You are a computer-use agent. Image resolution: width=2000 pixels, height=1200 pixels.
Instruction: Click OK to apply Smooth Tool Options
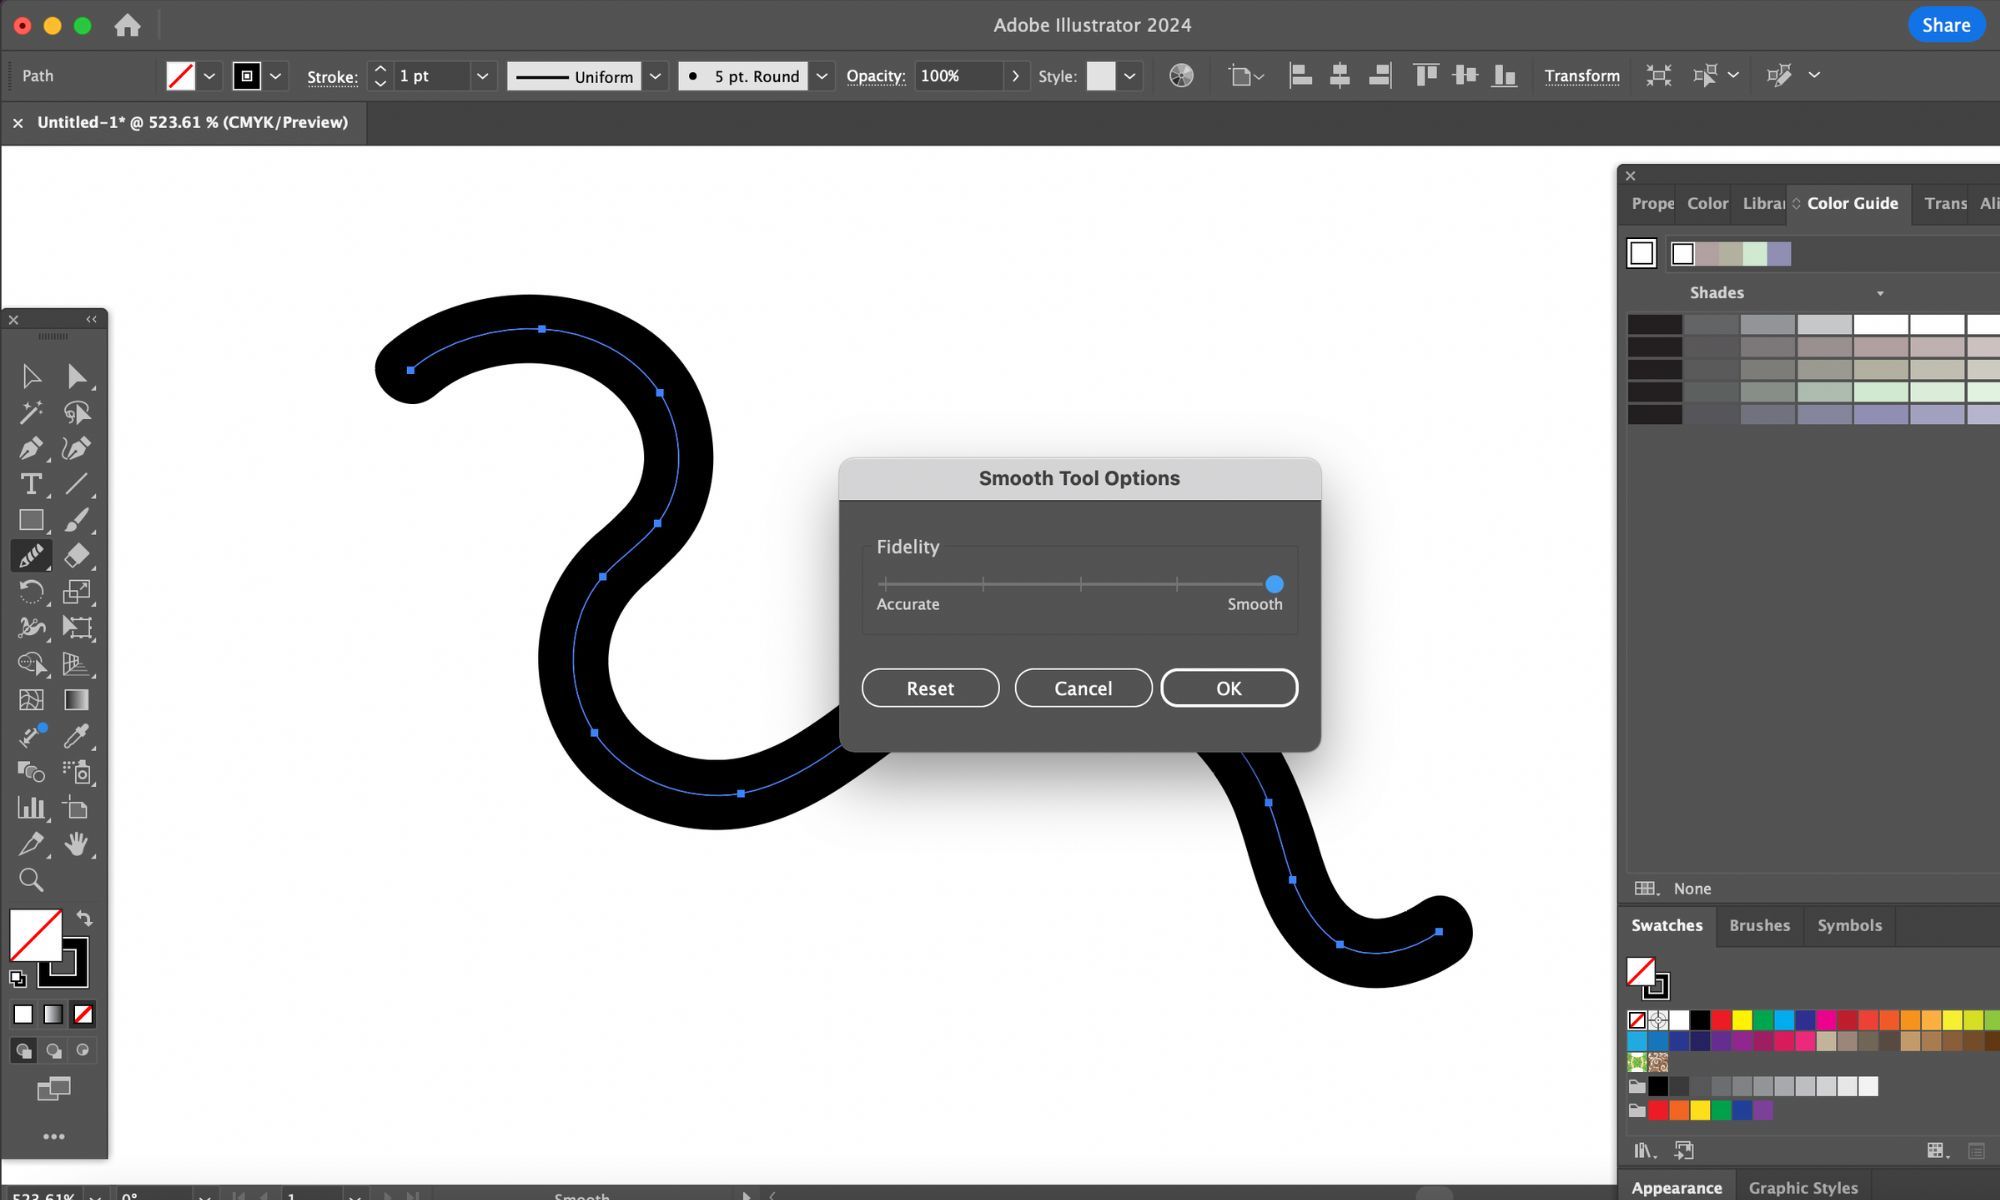(1229, 687)
